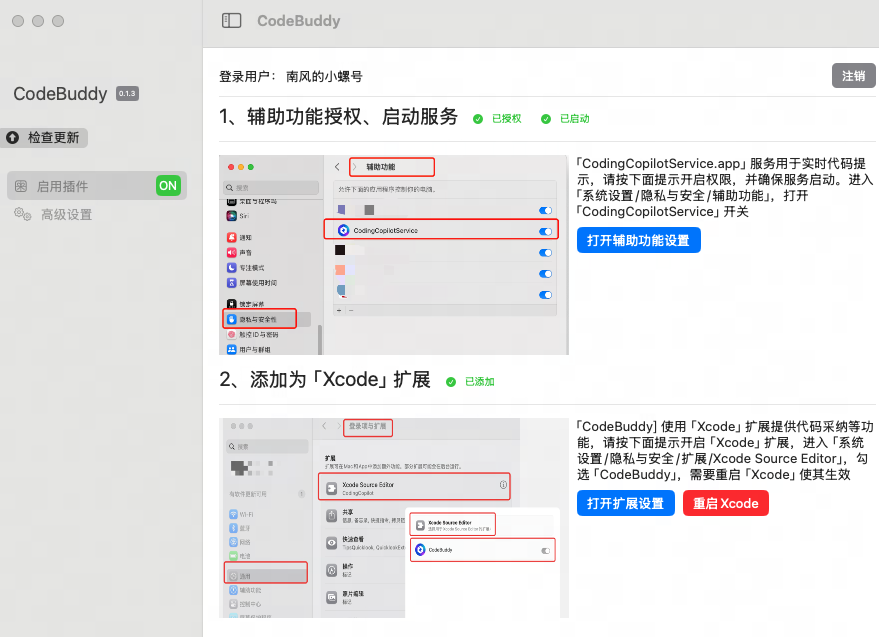
Task: Click the 0.1.3 version badge
Action: pos(127,94)
